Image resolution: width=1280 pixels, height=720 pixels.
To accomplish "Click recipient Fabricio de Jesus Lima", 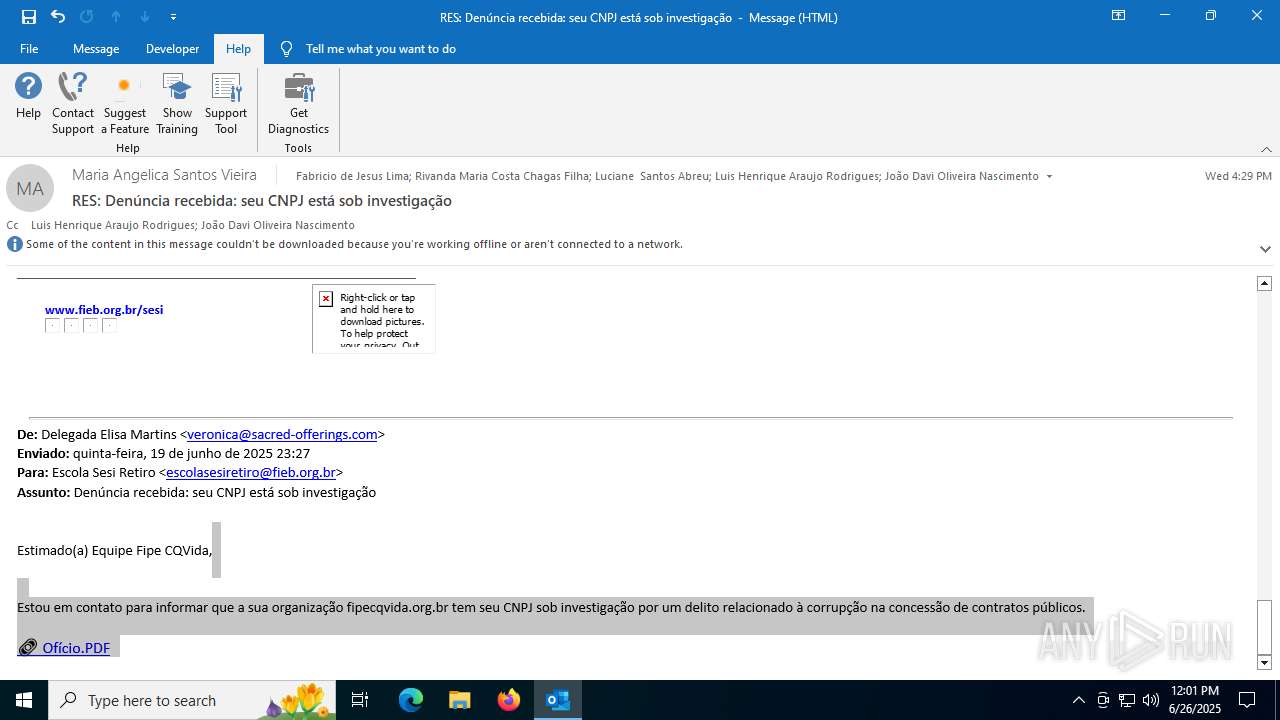I will [x=352, y=176].
